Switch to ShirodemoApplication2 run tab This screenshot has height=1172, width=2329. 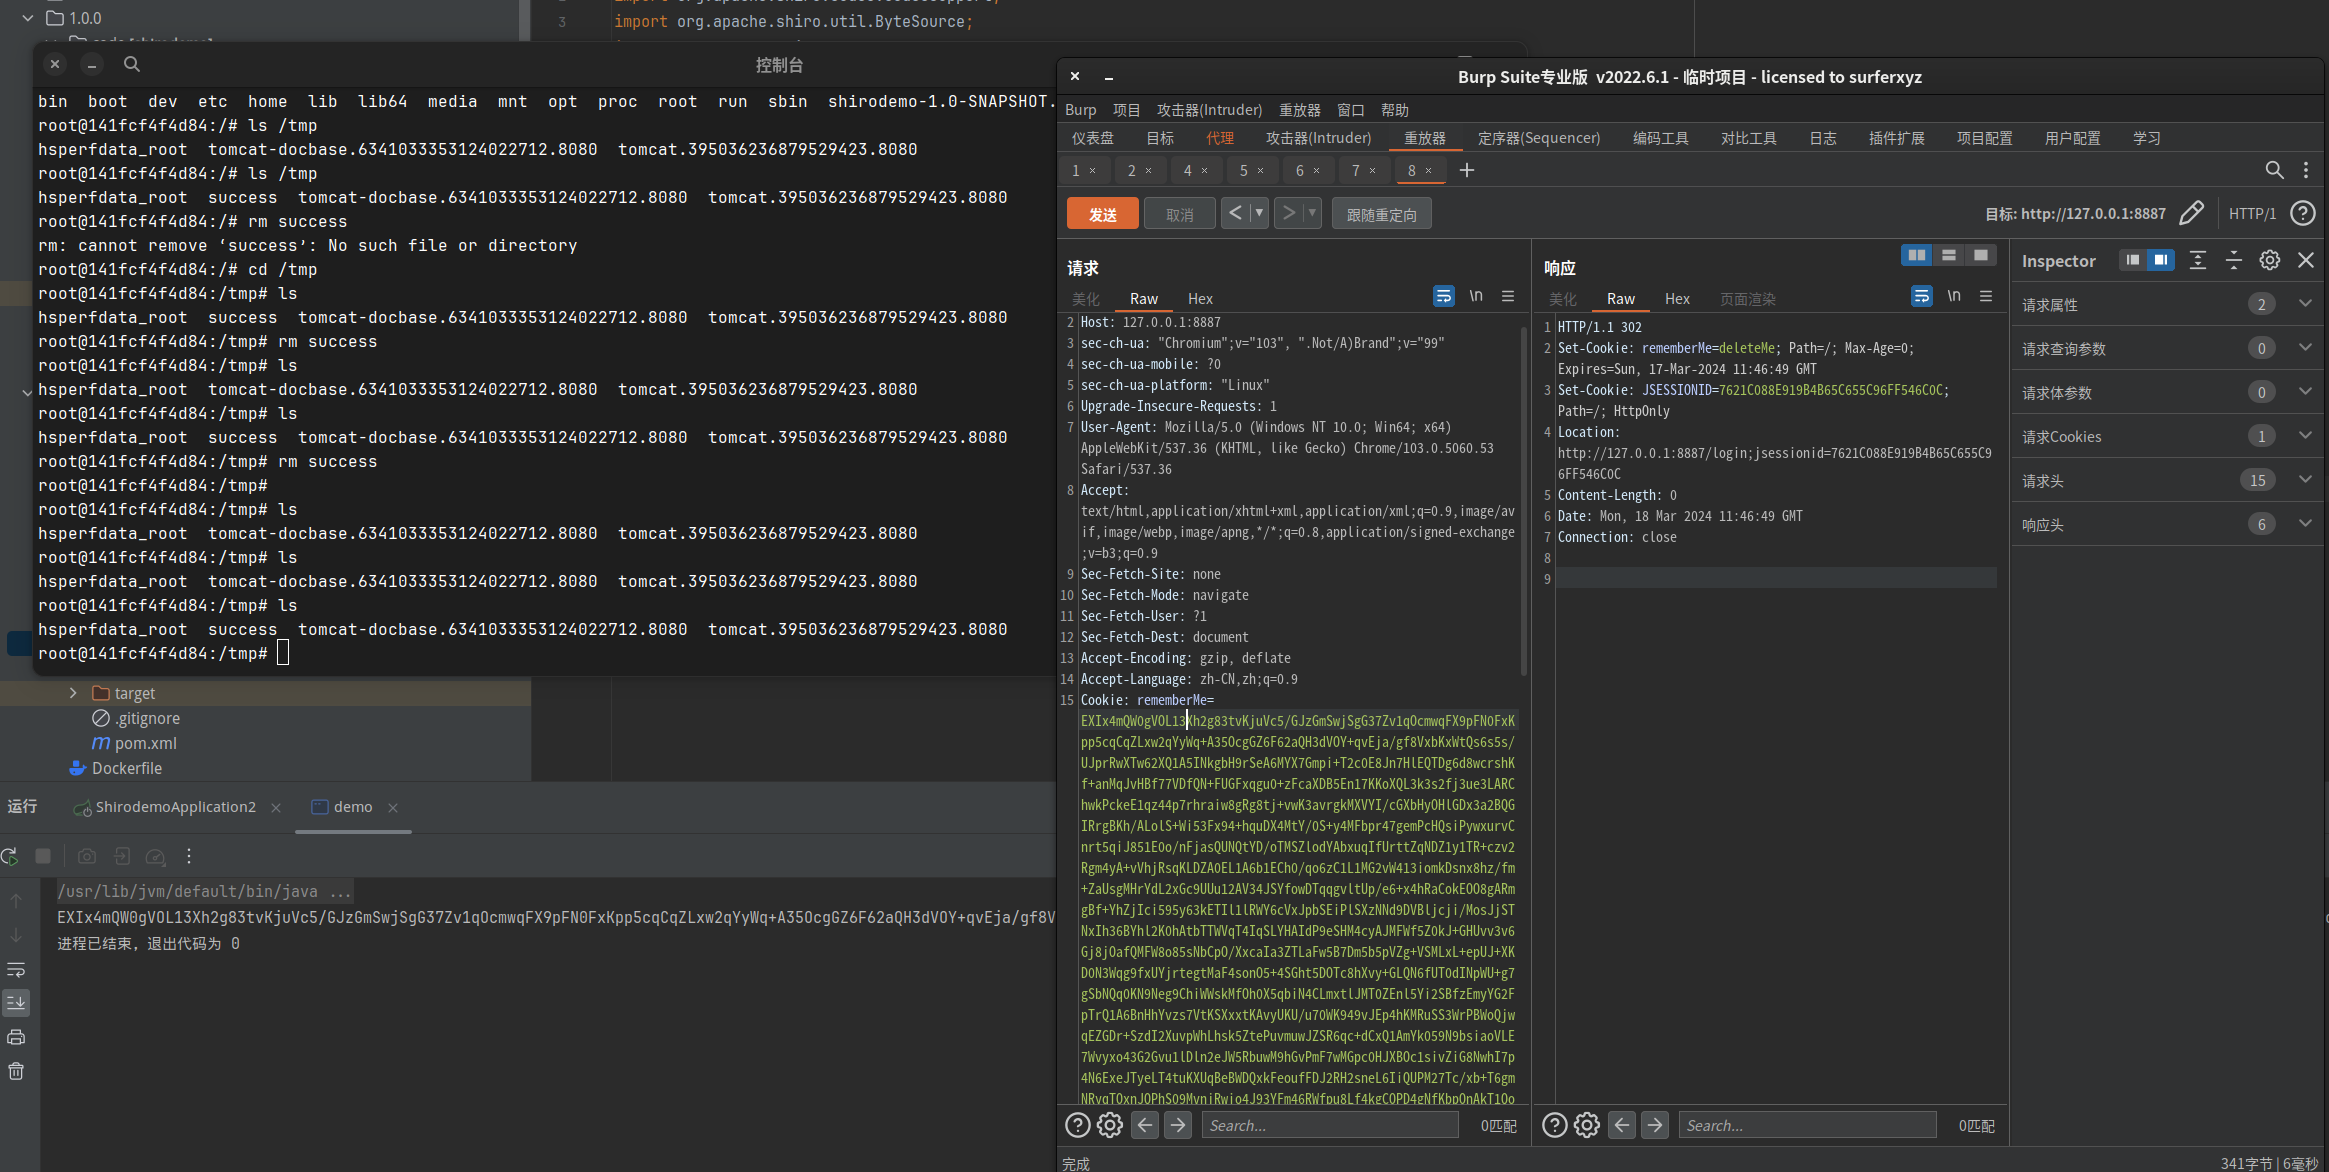(175, 807)
